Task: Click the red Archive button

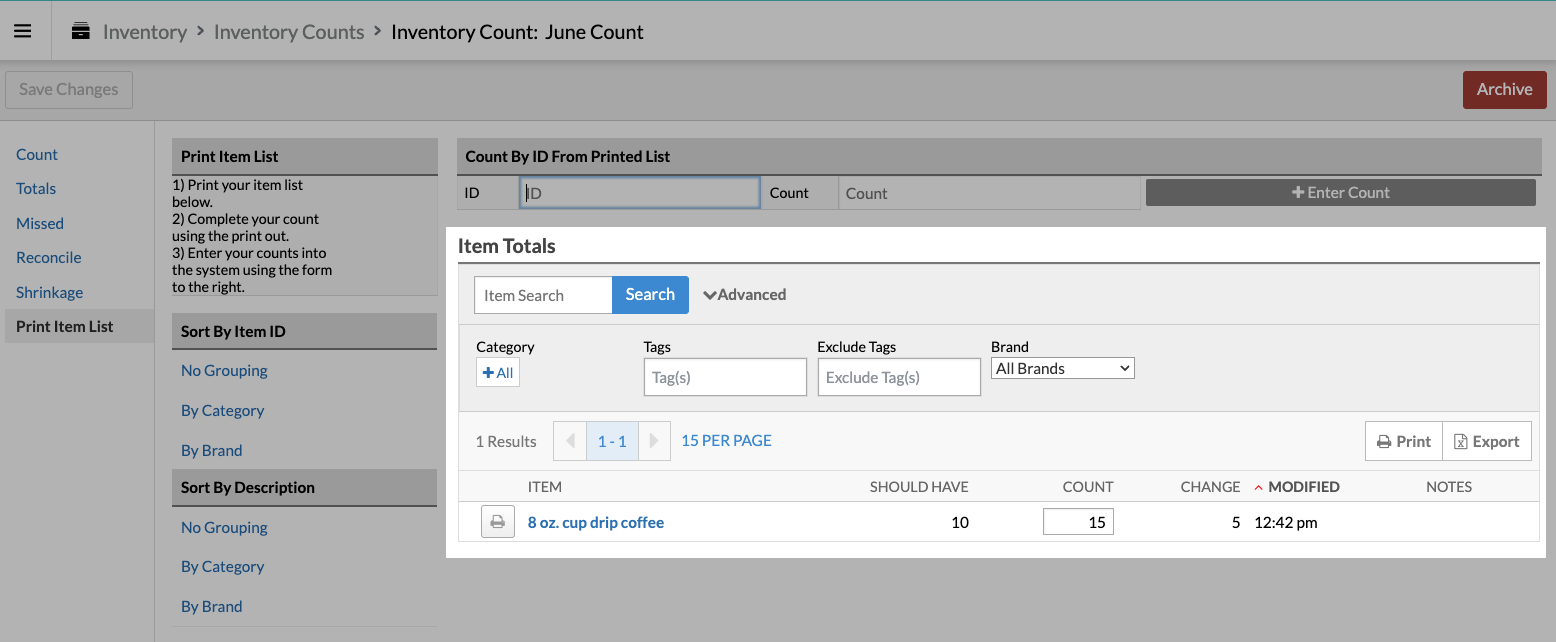Action: [1504, 89]
